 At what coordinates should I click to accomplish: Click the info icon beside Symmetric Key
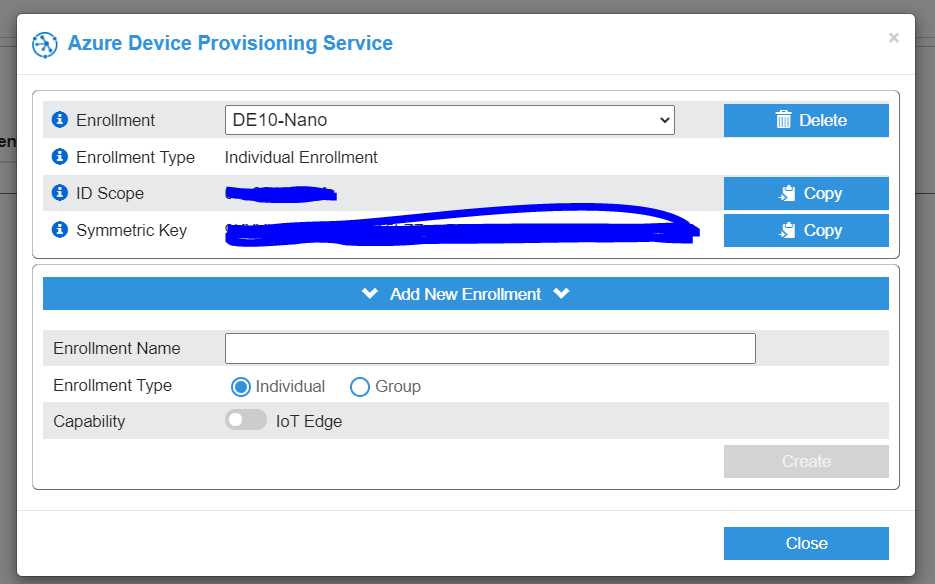pyautogui.click(x=60, y=230)
